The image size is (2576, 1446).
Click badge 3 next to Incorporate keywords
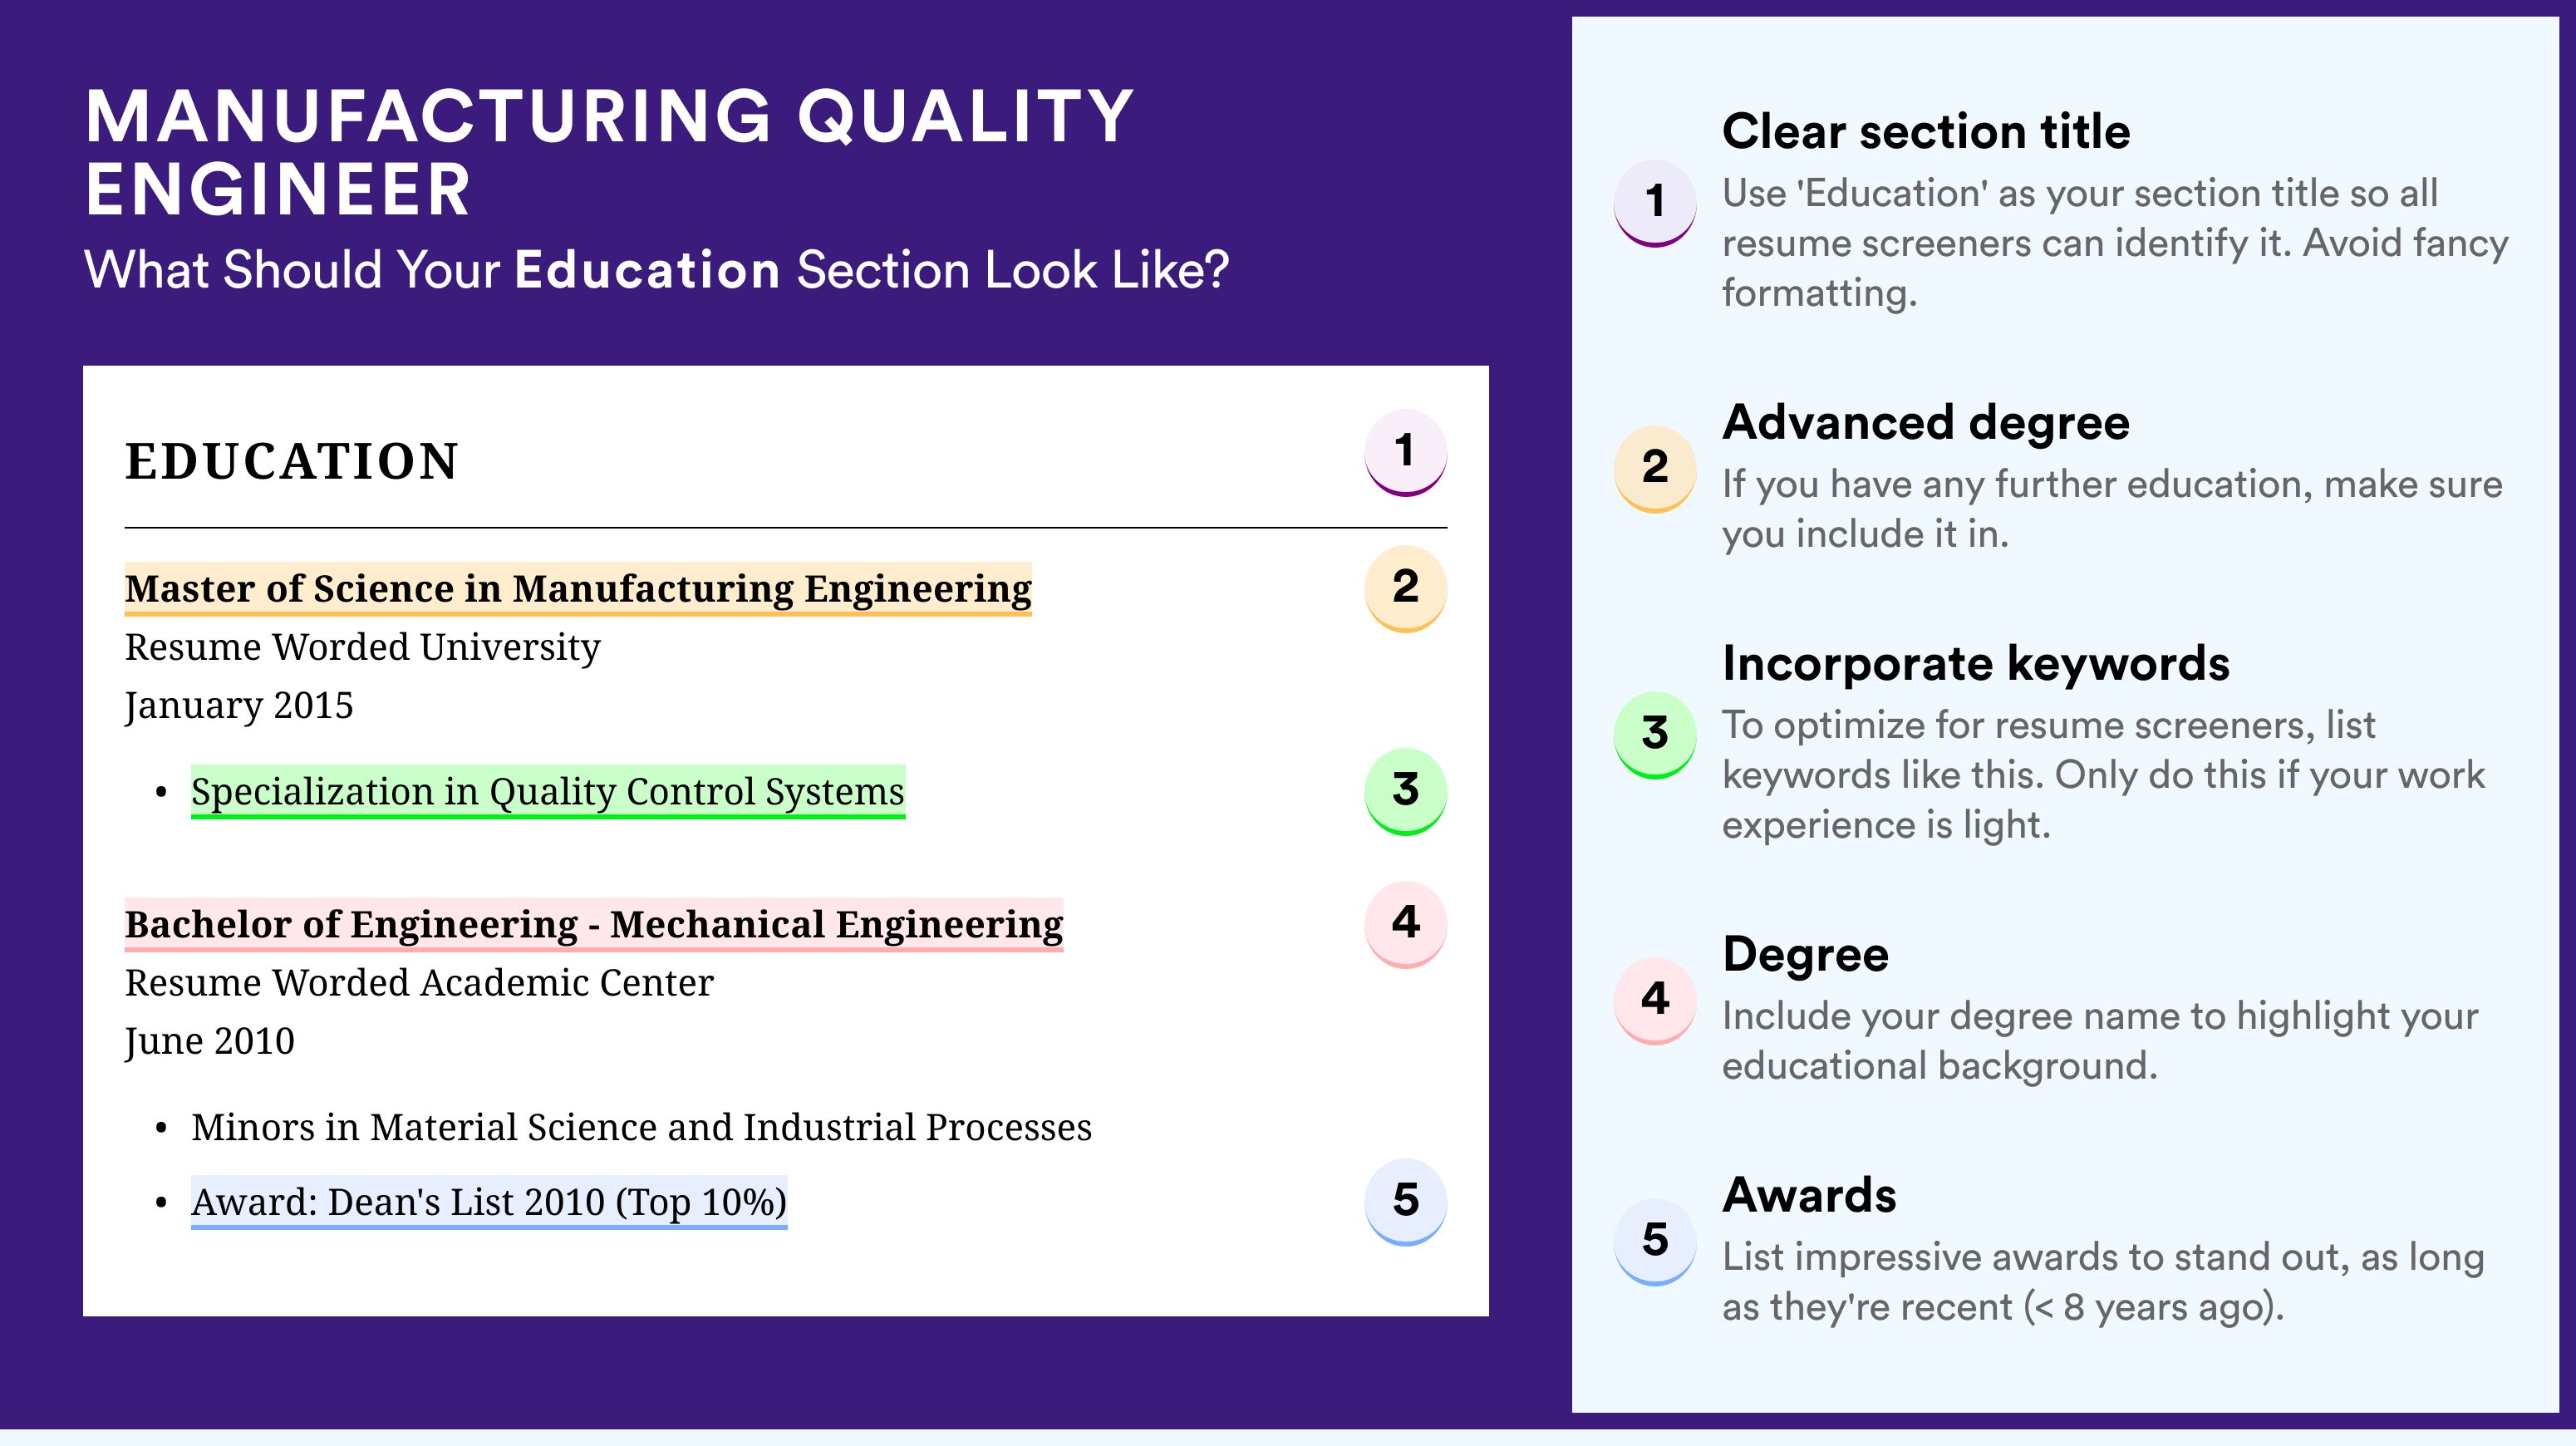(x=1655, y=735)
